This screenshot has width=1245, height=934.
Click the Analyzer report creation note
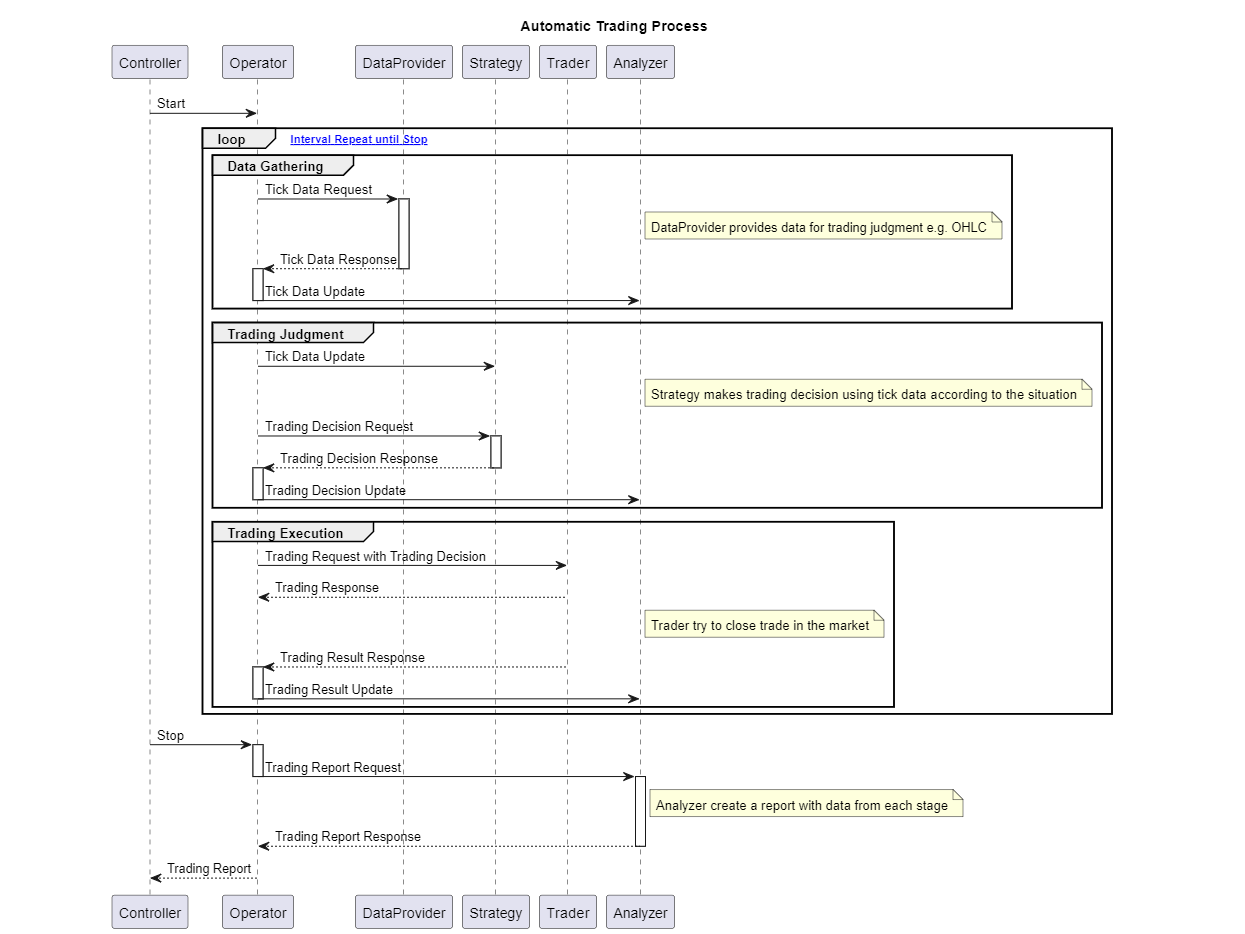(805, 803)
